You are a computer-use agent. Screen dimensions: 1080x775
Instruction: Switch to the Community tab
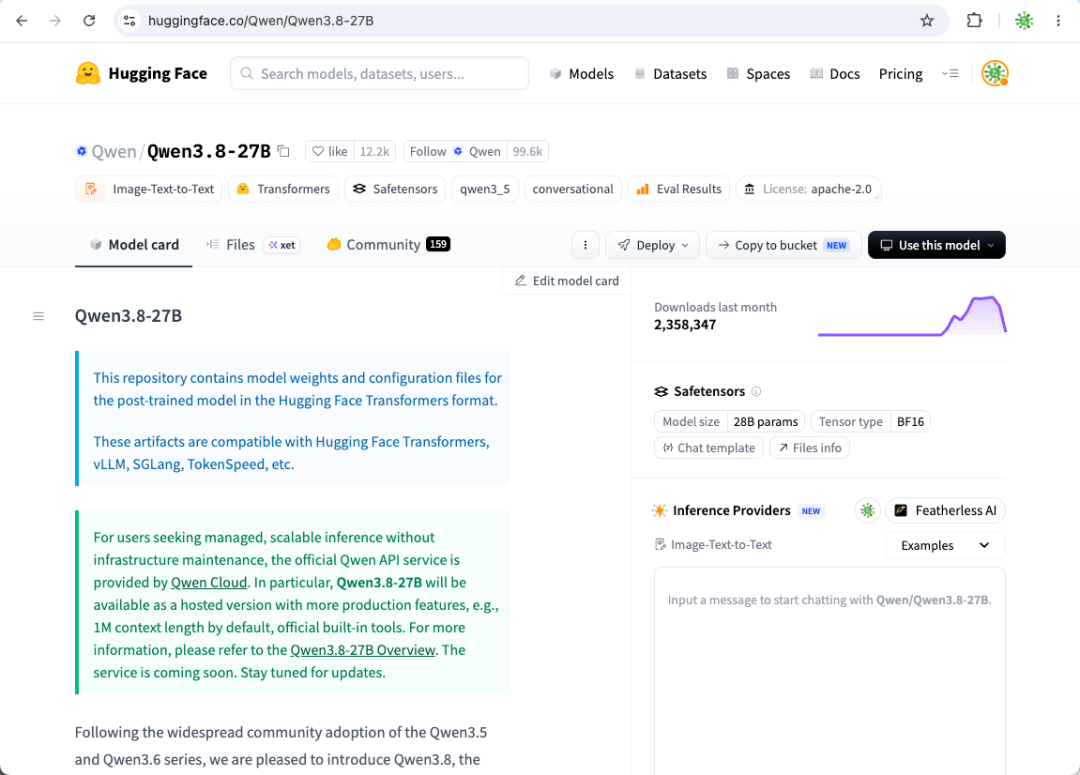[x=388, y=245]
